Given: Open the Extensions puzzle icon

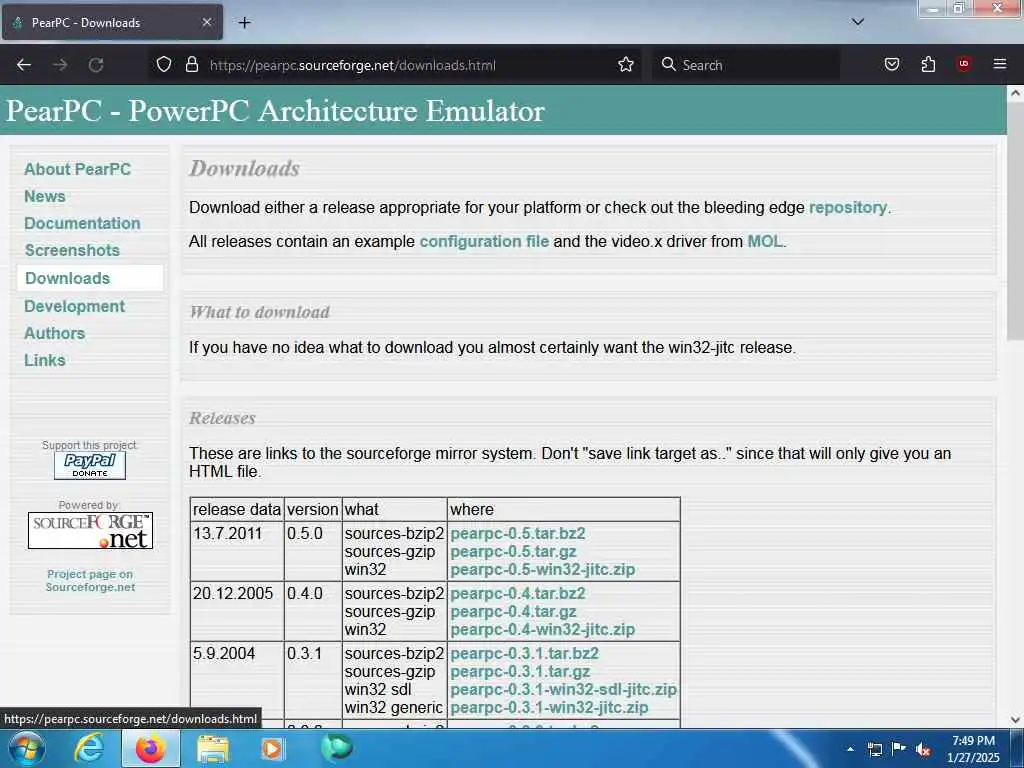Looking at the screenshot, I should [x=928, y=65].
